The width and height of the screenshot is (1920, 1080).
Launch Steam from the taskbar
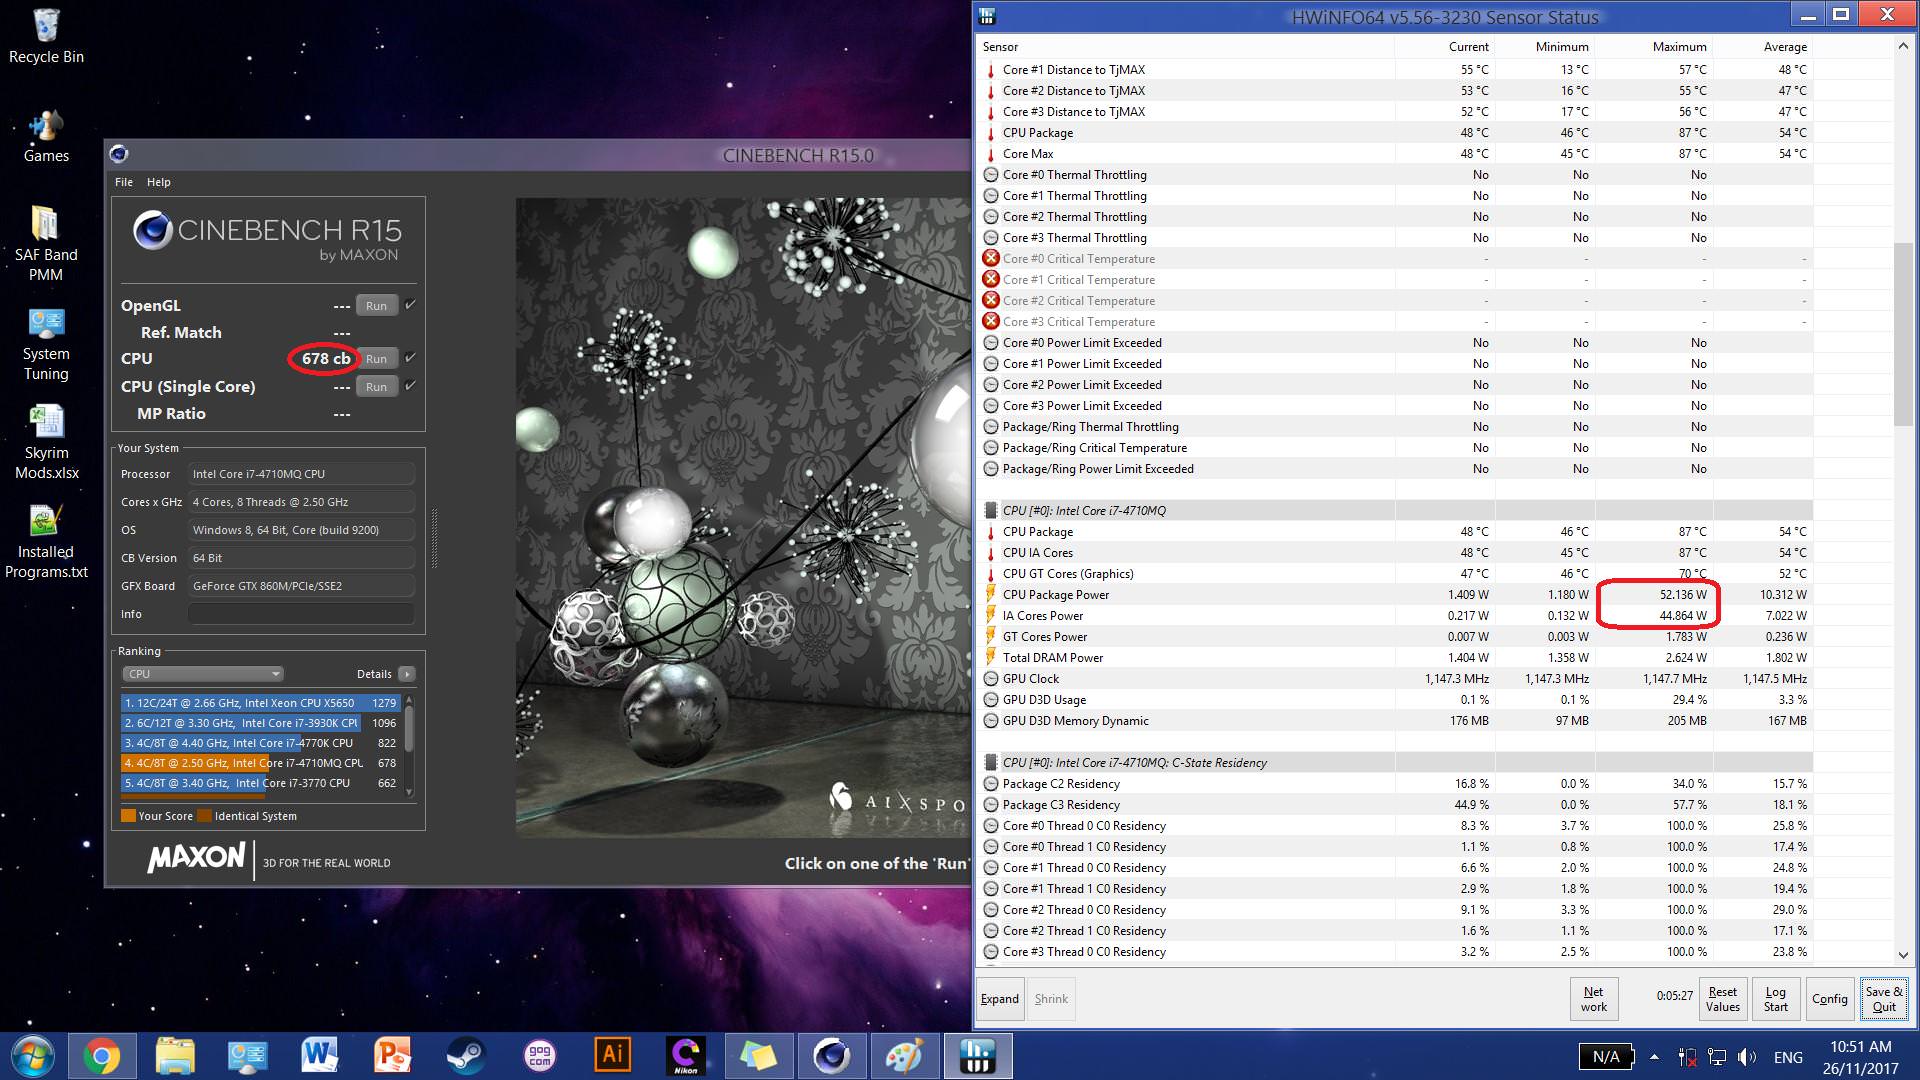pos(465,1056)
